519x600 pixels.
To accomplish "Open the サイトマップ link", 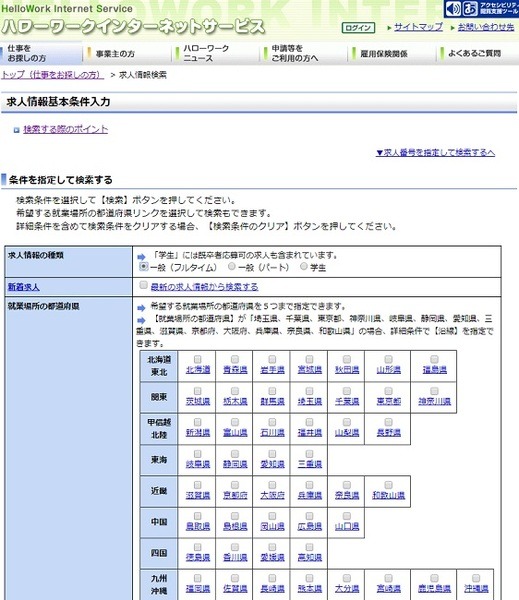I will coord(418,27).
